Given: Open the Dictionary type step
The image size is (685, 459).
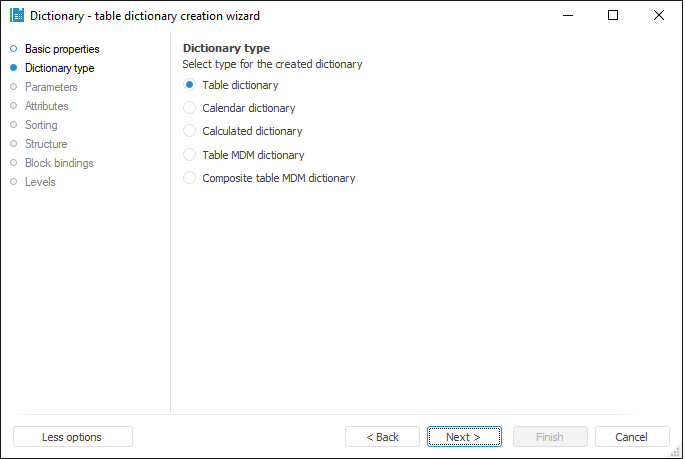Looking at the screenshot, I should click(59, 68).
